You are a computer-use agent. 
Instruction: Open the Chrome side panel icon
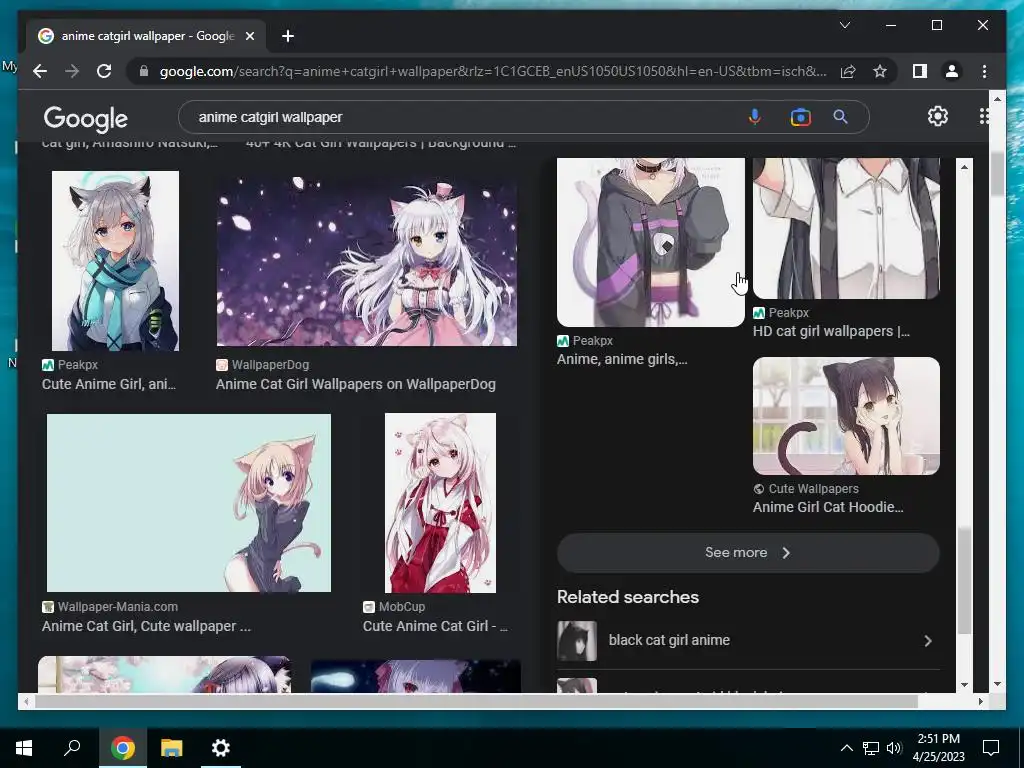[x=920, y=71]
